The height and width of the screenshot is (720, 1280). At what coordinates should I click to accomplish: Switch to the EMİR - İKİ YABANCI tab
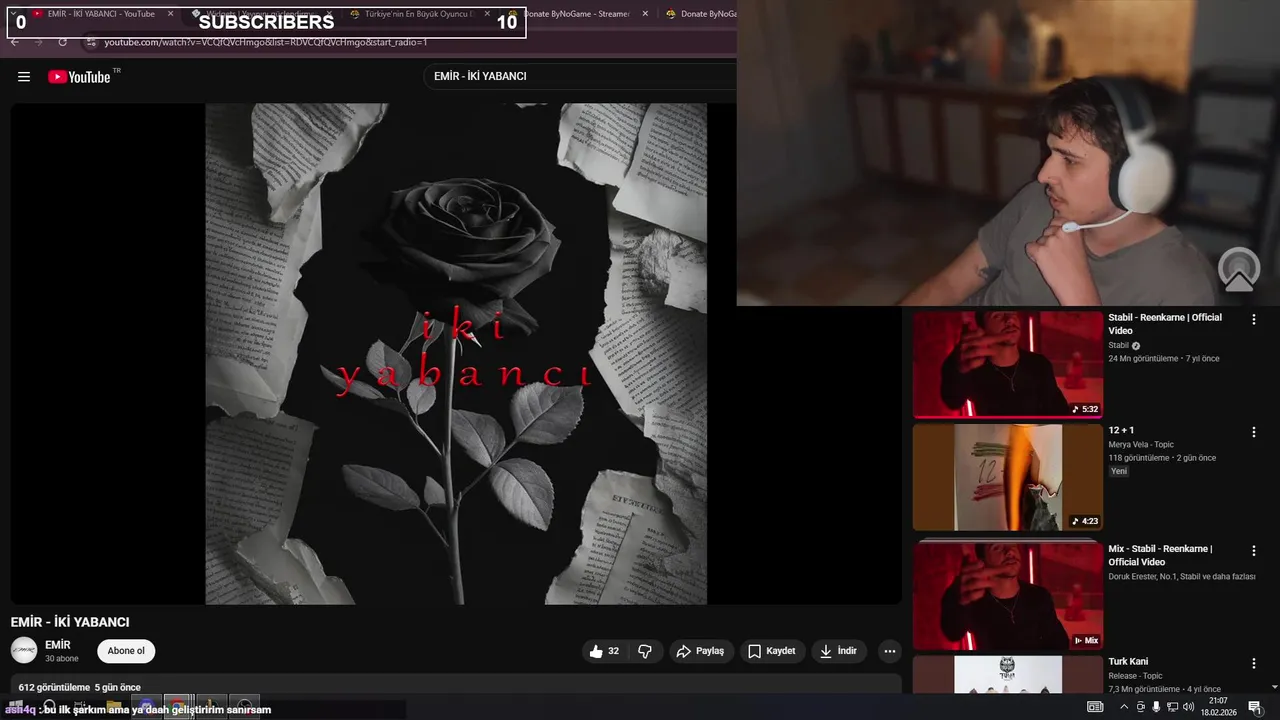click(100, 14)
